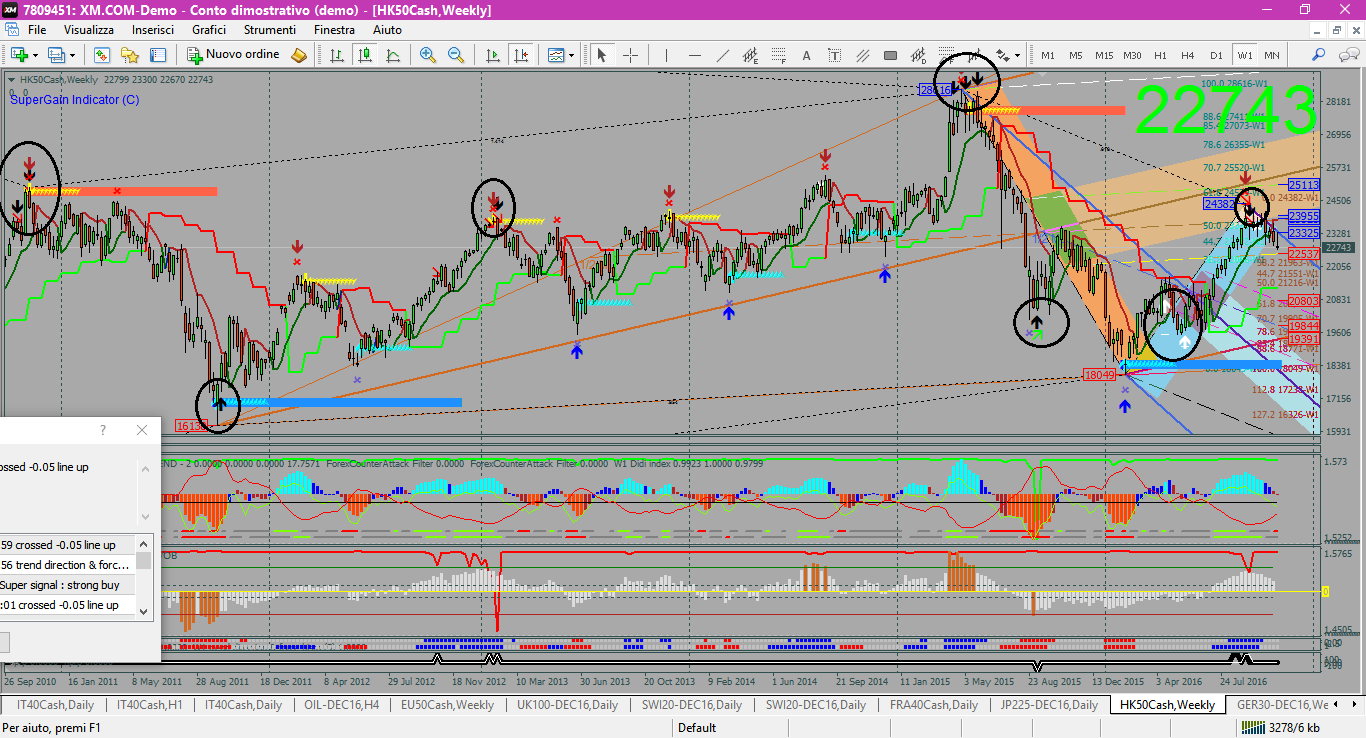Switch to IT40Cash,H1 chart tab
The width and height of the screenshot is (1366, 738).
pyautogui.click(x=152, y=705)
